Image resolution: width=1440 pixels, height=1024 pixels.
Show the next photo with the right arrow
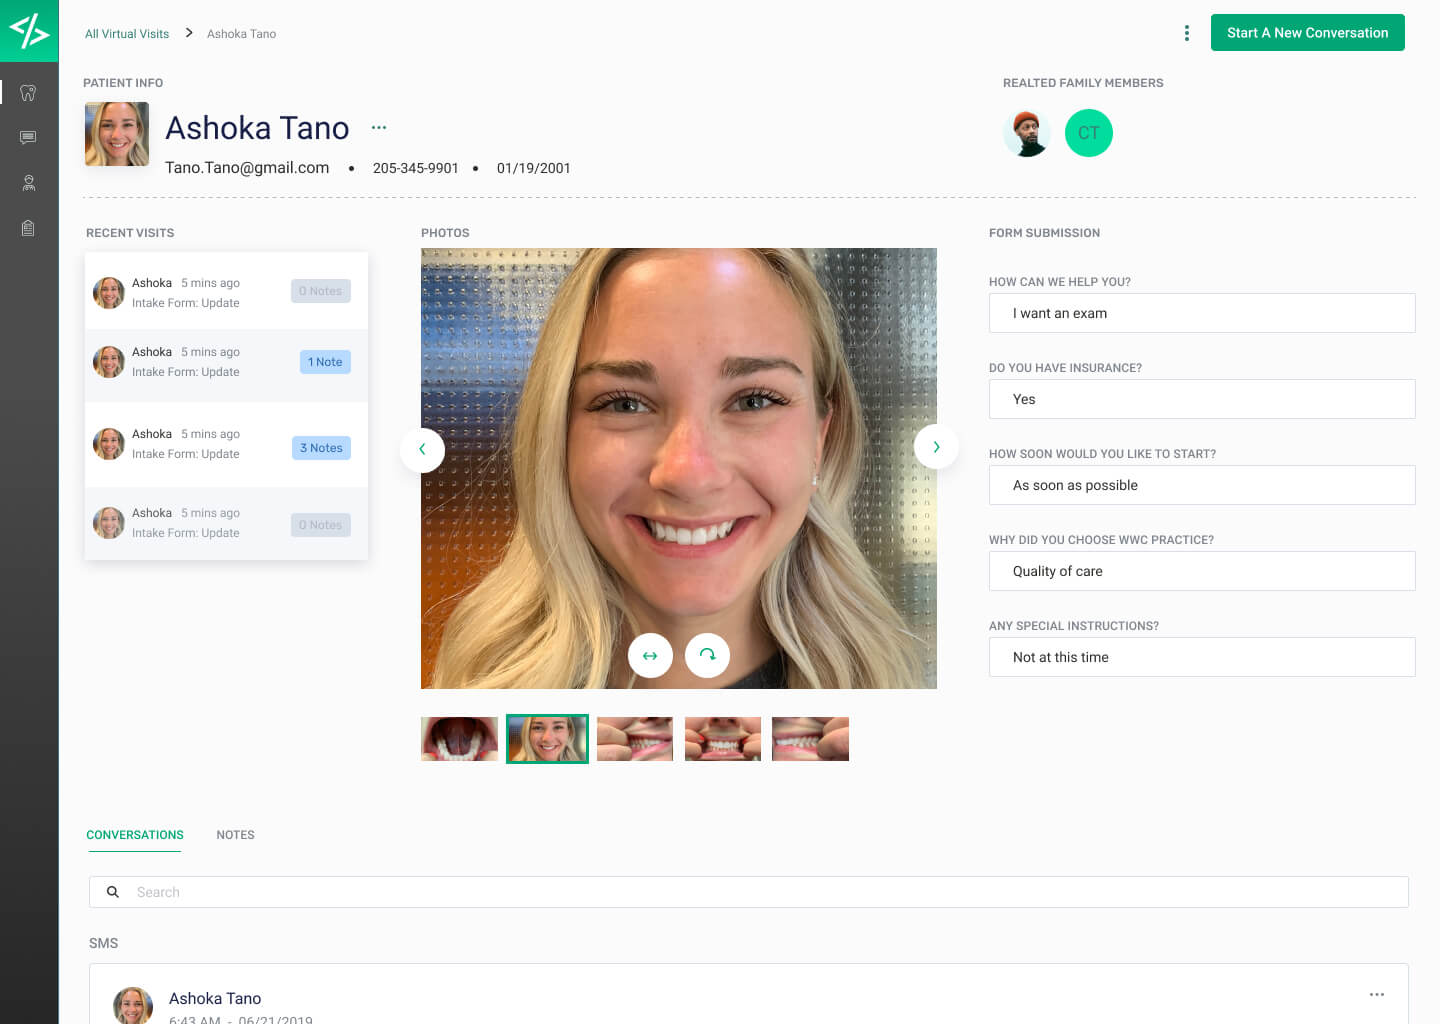(x=936, y=447)
